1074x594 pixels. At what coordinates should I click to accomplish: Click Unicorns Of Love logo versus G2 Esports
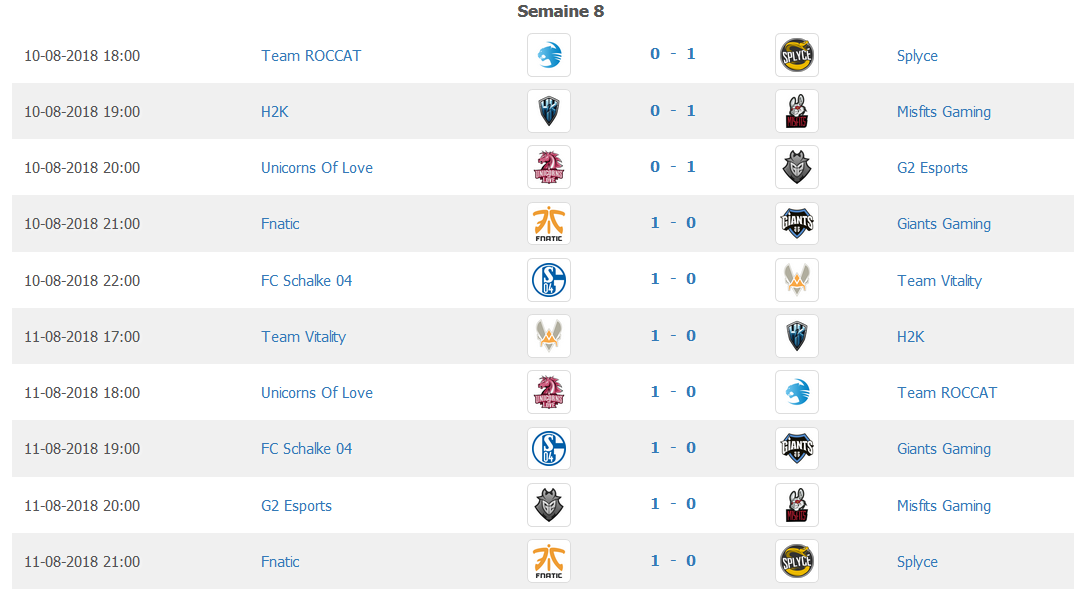coord(549,167)
